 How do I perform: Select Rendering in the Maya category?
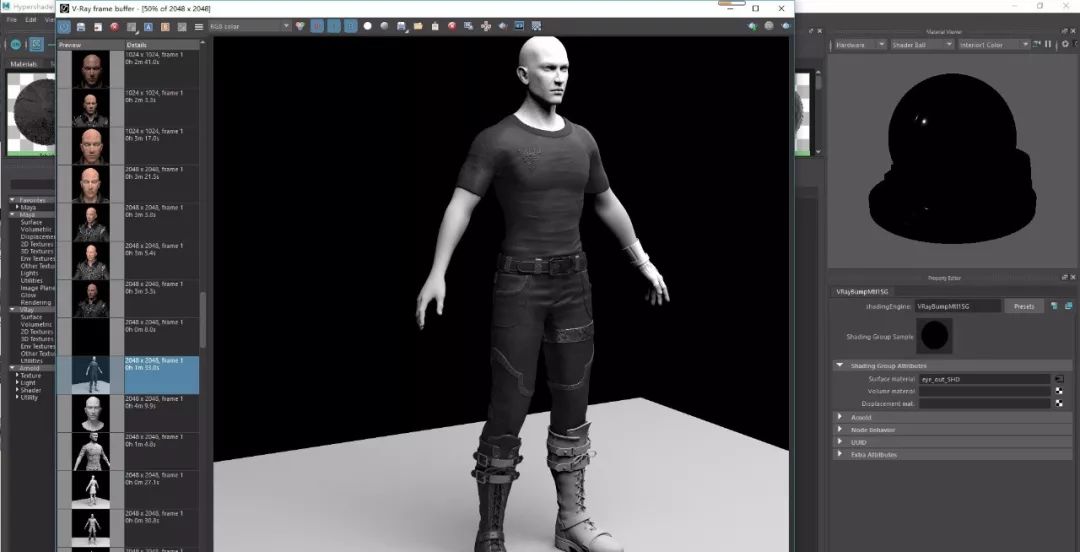pos(36,303)
